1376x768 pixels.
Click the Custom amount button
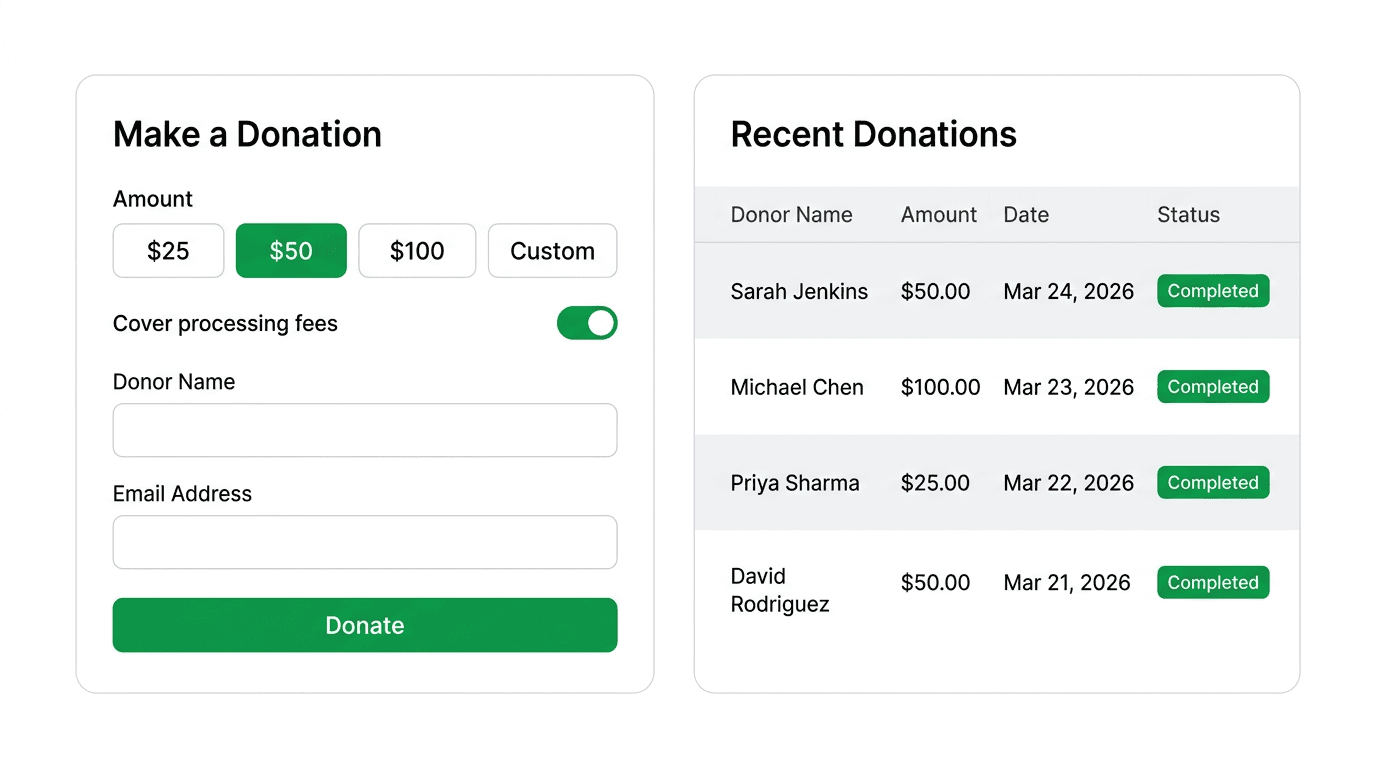click(552, 251)
